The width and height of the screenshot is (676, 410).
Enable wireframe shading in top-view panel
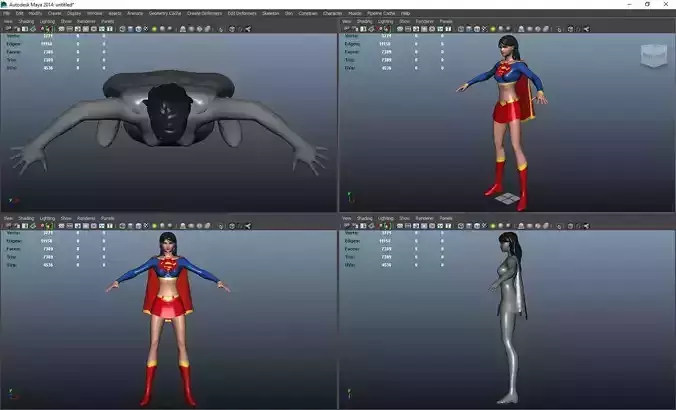point(122,29)
